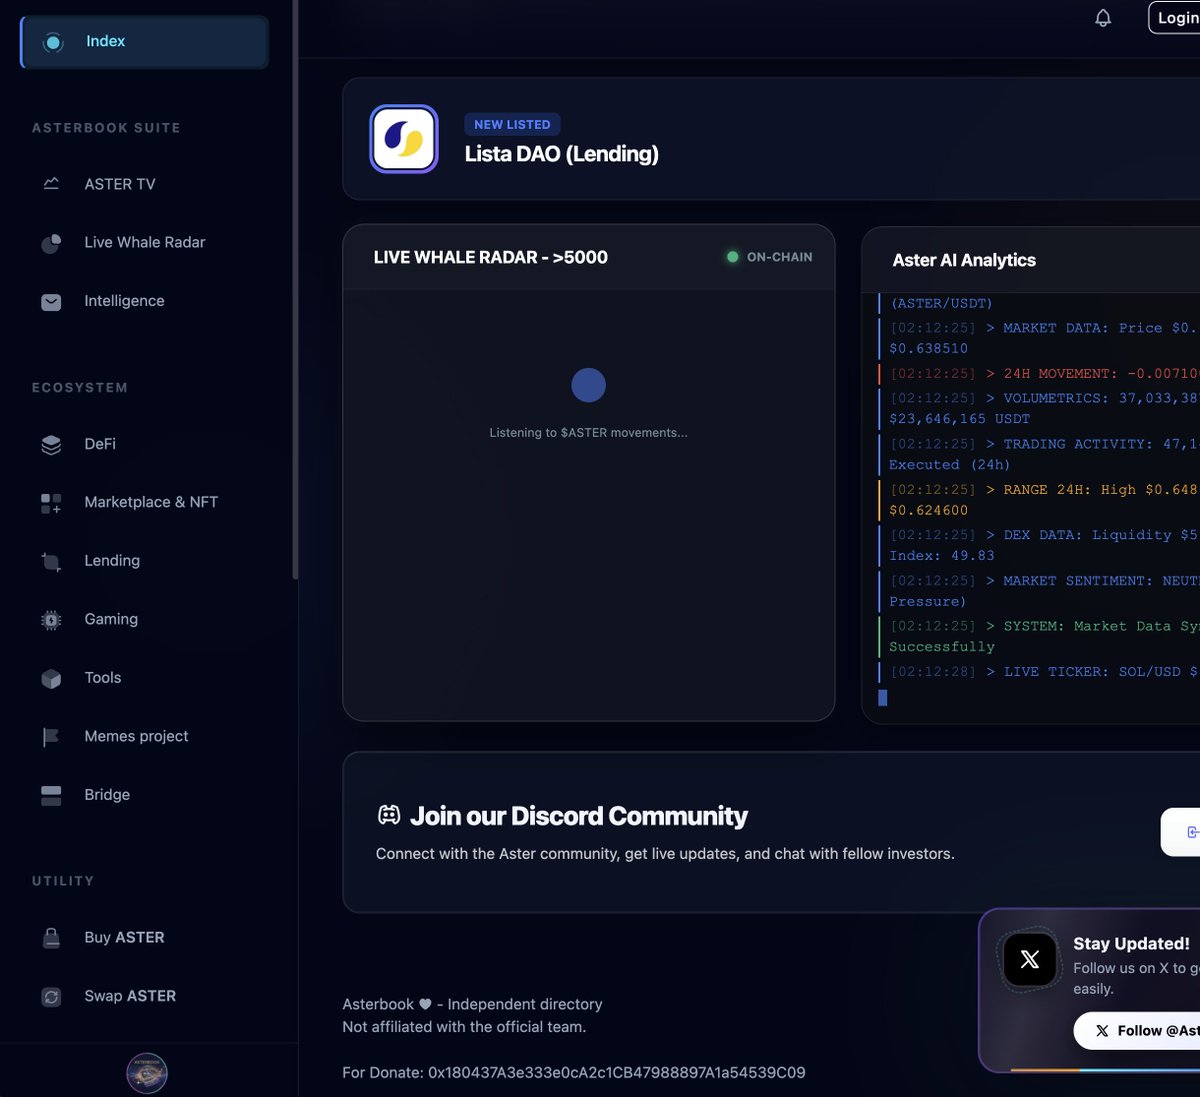The width and height of the screenshot is (1200, 1097).
Task: Click the Memes project flag icon
Action: point(51,737)
